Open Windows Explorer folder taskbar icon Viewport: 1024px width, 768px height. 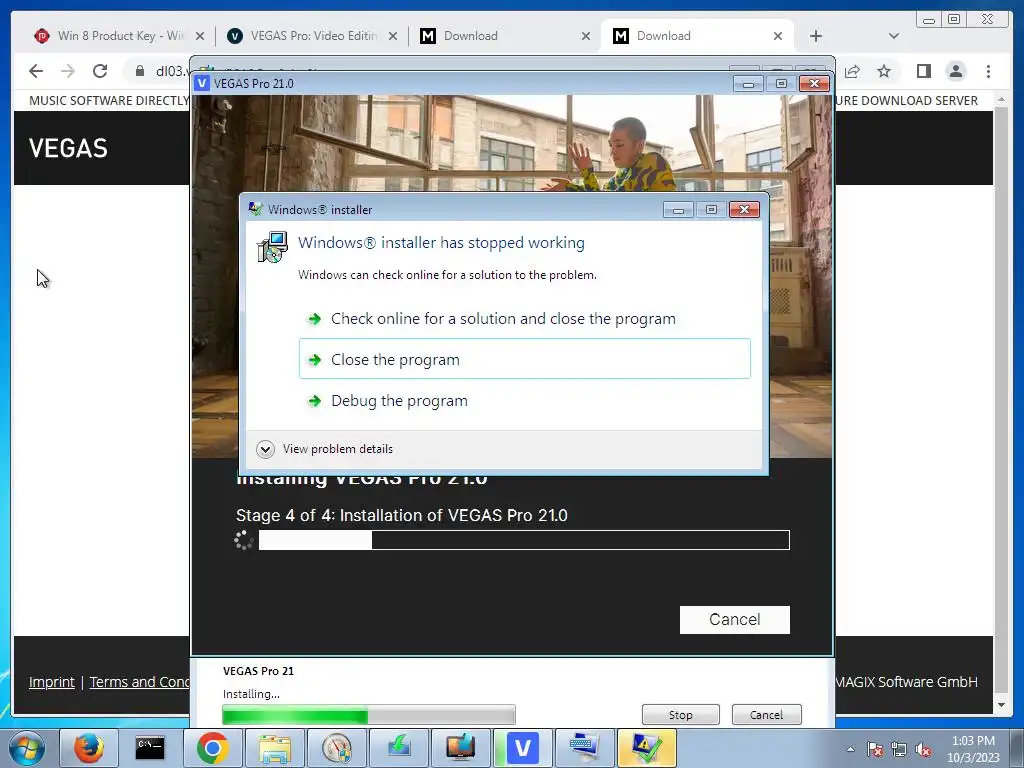point(274,748)
